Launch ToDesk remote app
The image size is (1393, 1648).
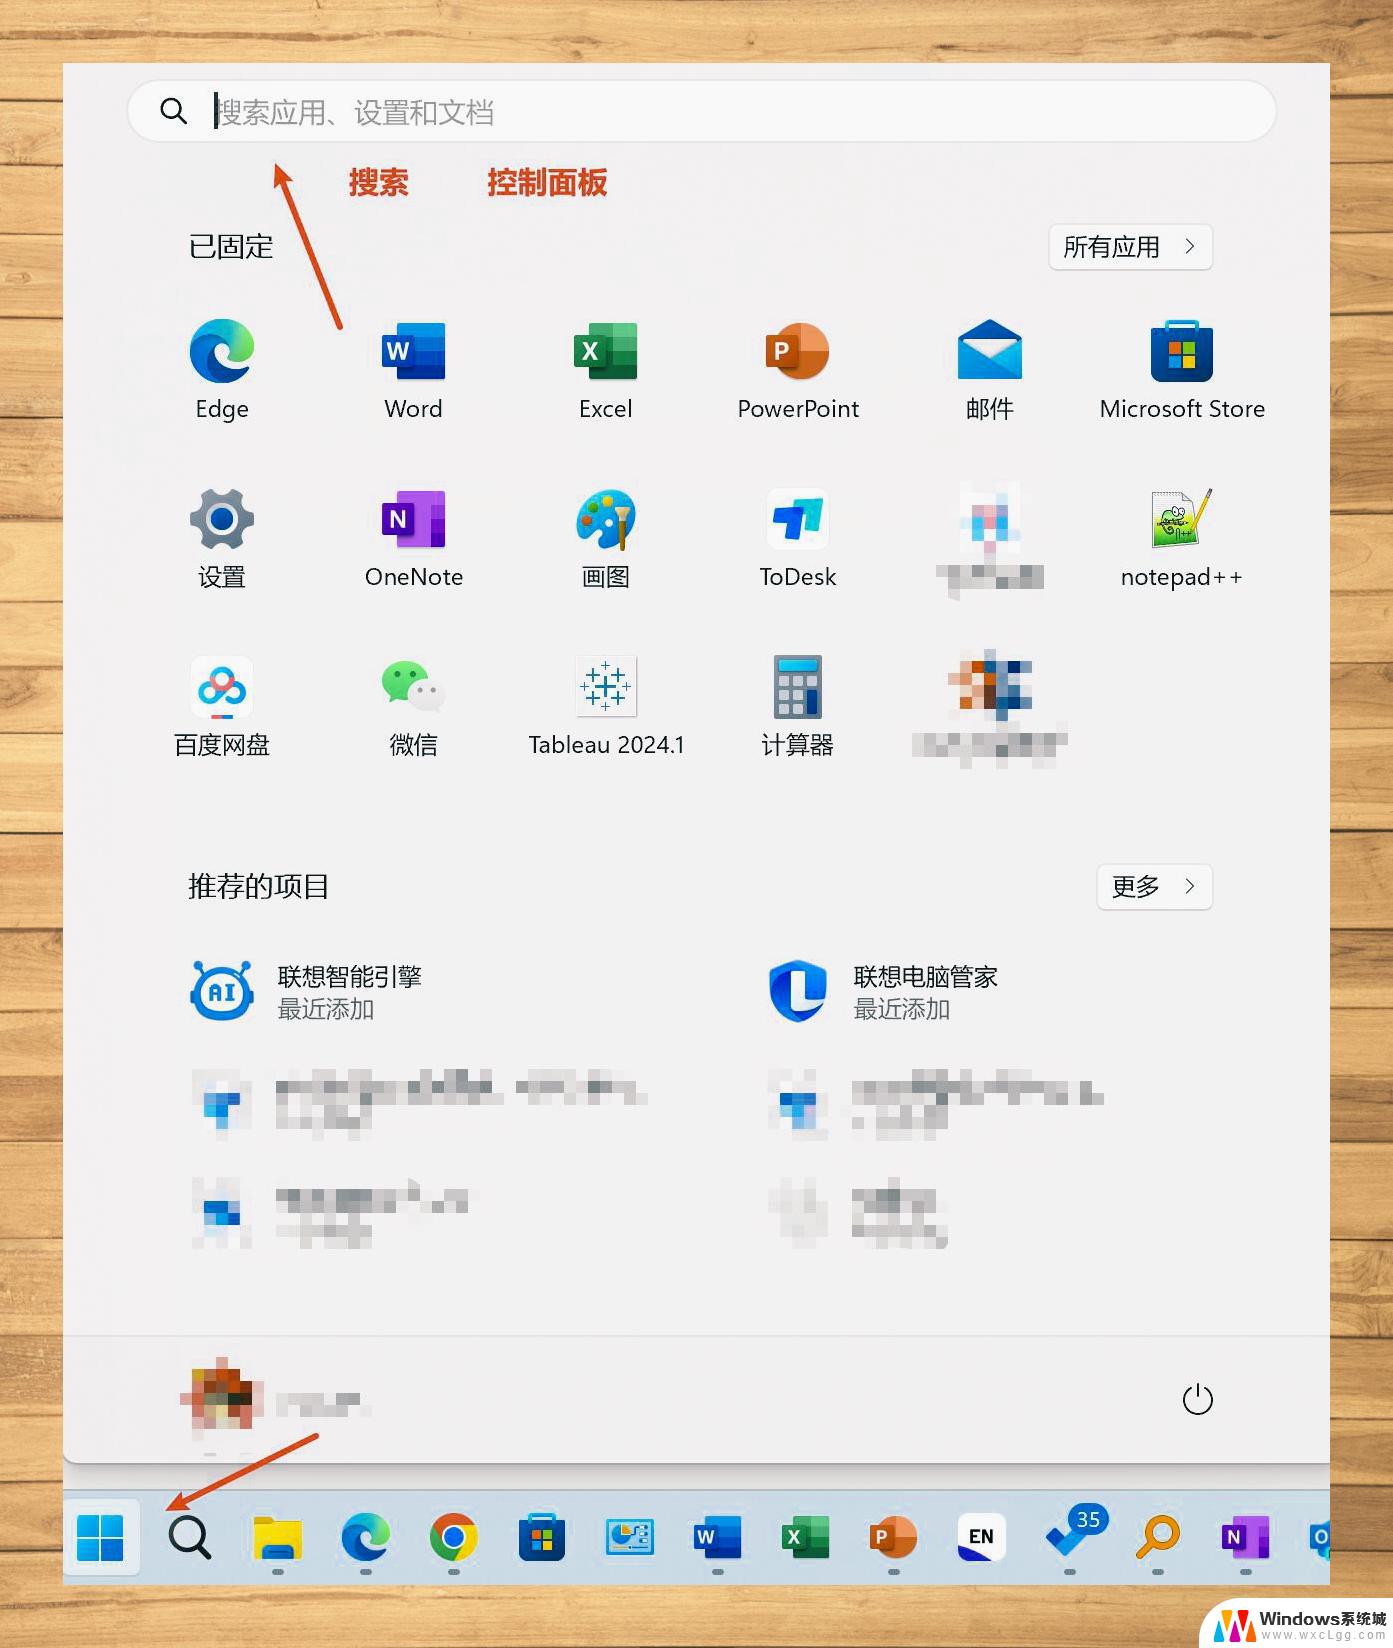click(798, 537)
